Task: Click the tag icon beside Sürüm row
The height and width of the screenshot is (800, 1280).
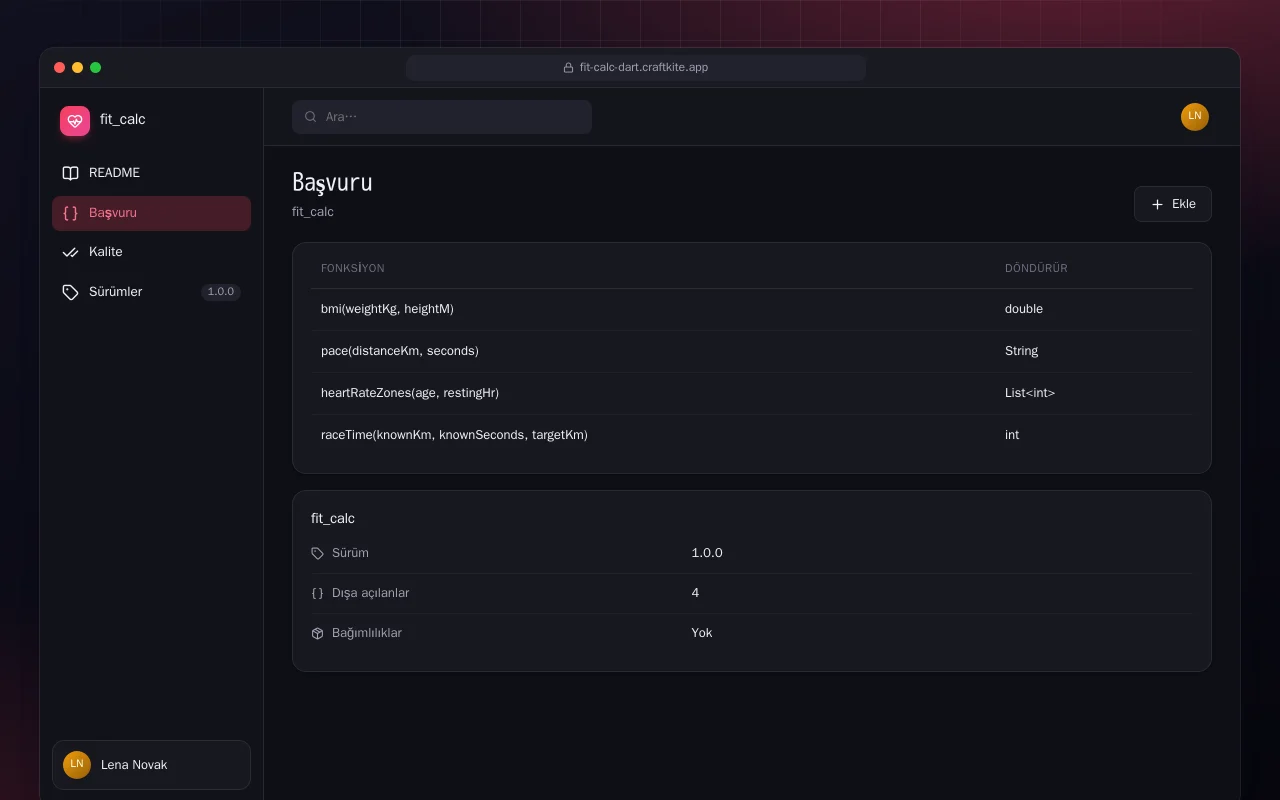Action: pyautogui.click(x=318, y=553)
